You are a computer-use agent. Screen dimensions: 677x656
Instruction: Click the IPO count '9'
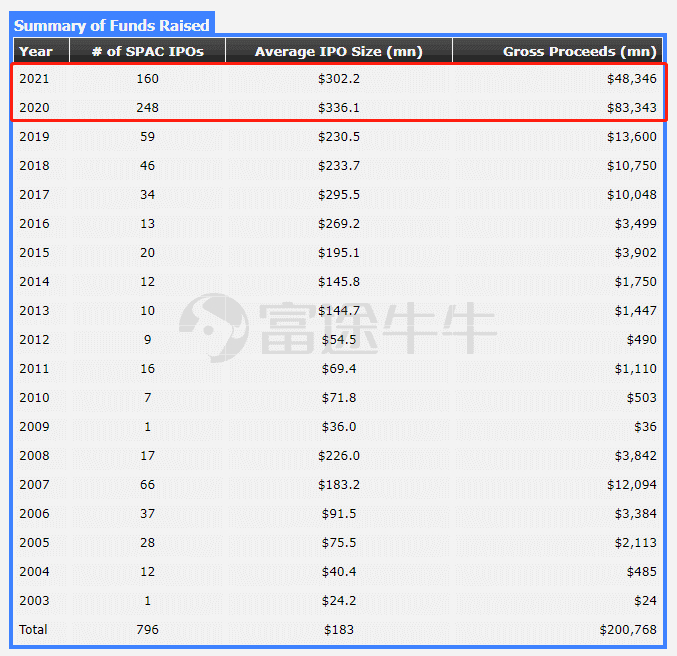tap(148, 339)
